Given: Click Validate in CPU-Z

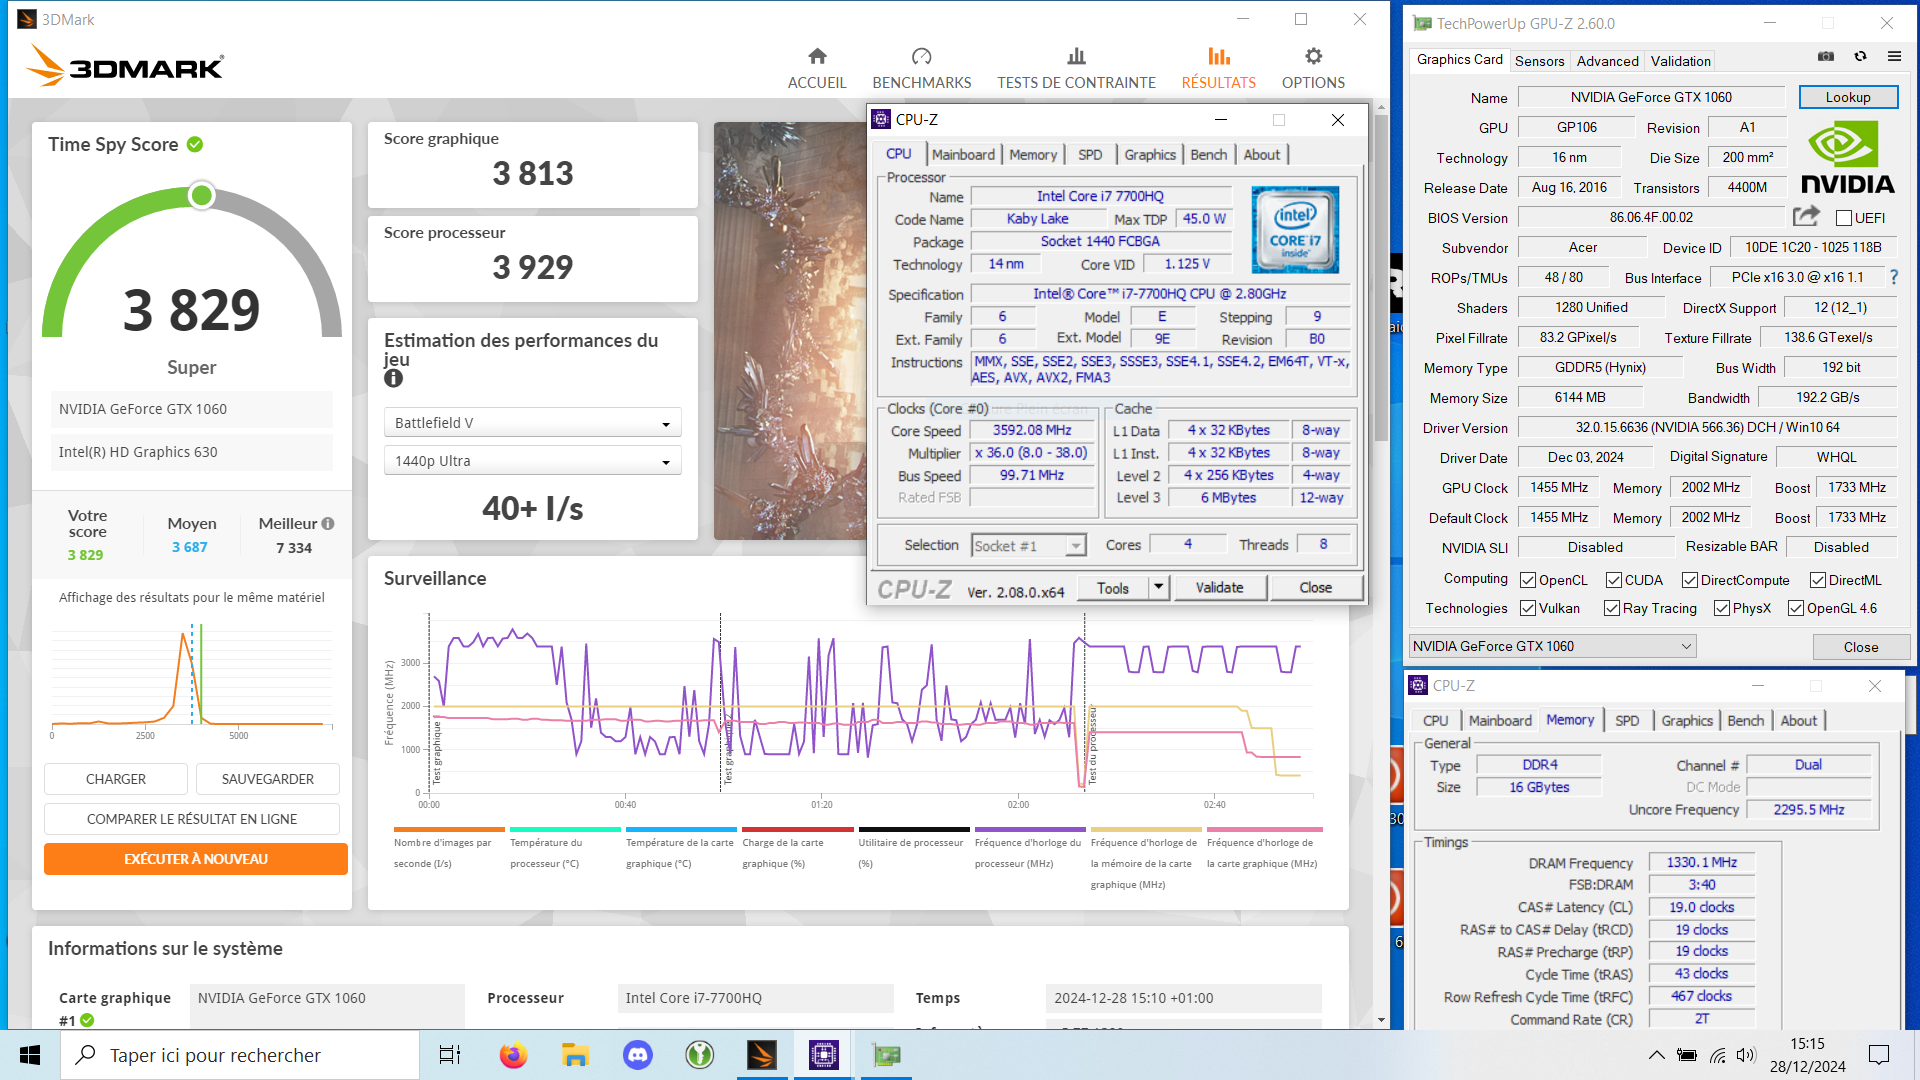Looking at the screenshot, I should pyautogui.click(x=1219, y=587).
